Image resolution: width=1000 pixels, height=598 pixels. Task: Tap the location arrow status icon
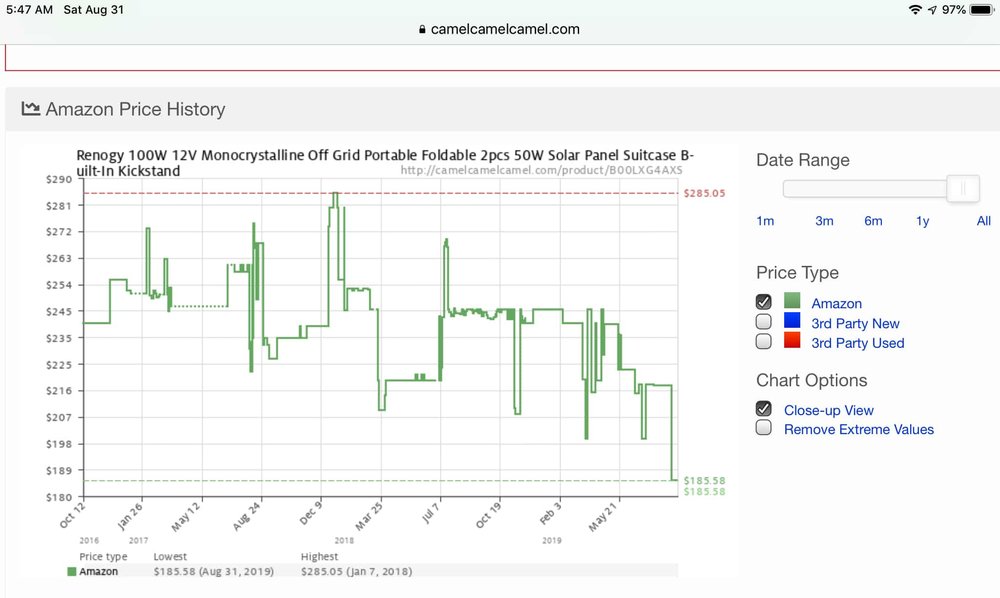coord(932,9)
